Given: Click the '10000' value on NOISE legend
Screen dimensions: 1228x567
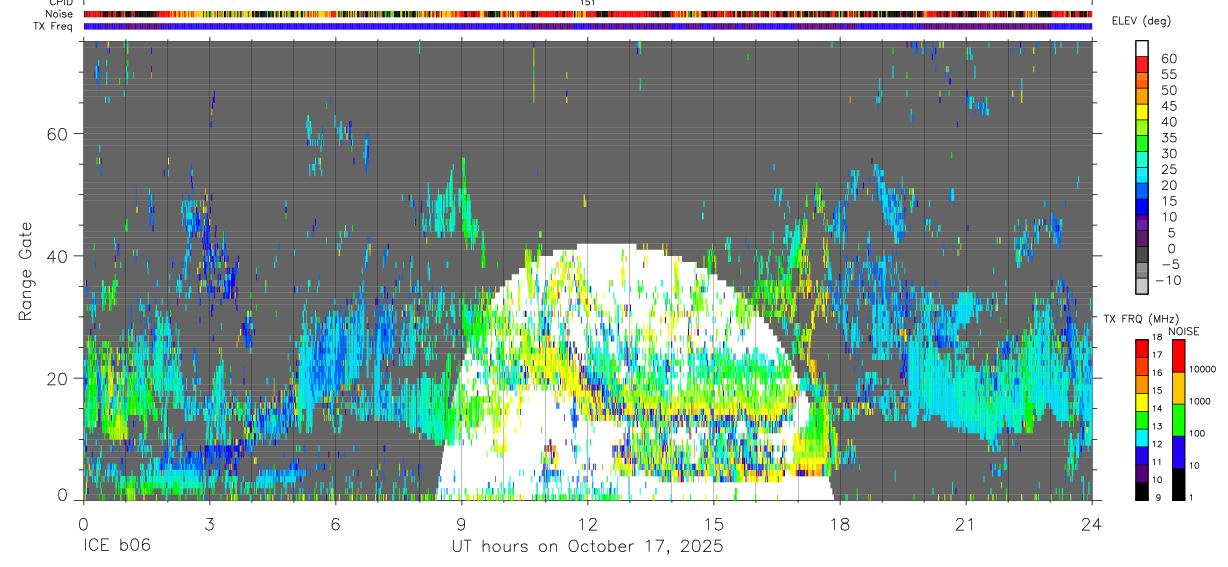Looking at the screenshot, I should click(1203, 370).
